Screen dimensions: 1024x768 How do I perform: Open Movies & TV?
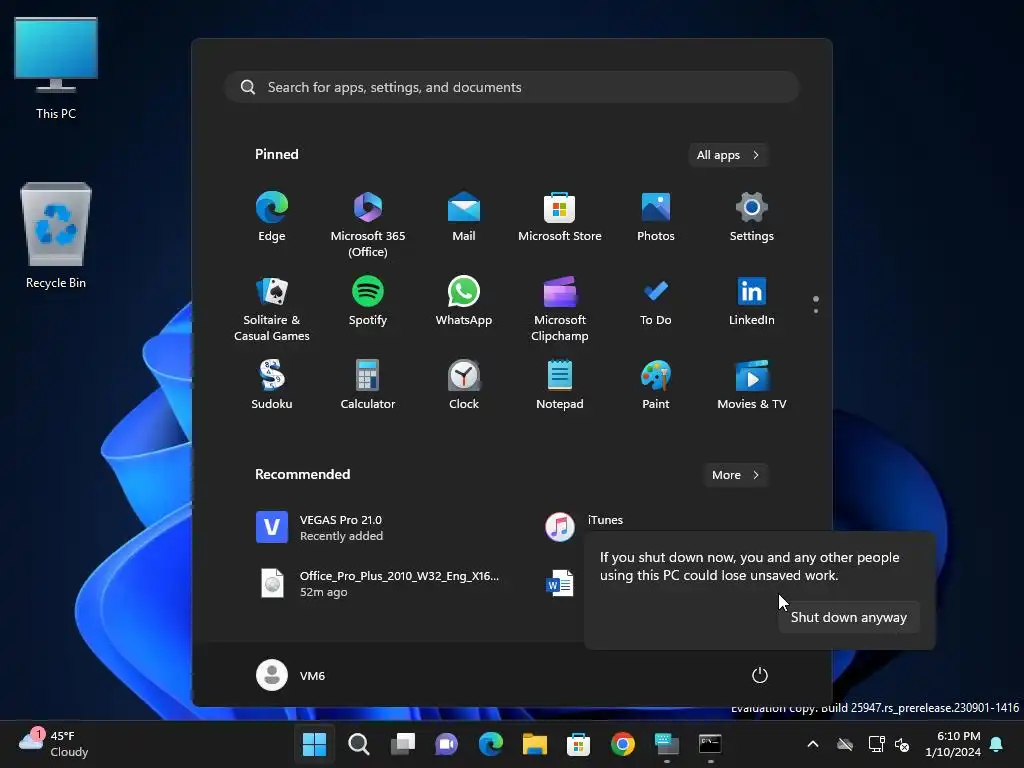pyautogui.click(x=752, y=385)
